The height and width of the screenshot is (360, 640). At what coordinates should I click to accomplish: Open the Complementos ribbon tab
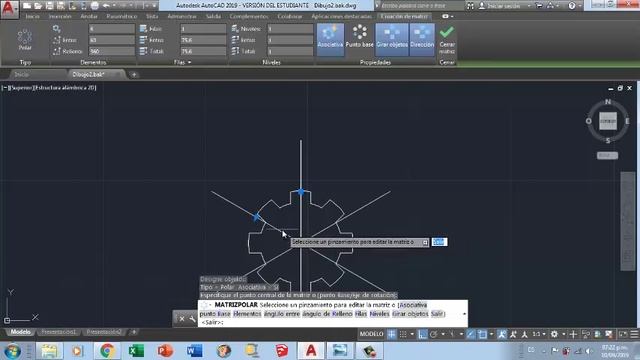pyautogui.click(x=249, y=16)
